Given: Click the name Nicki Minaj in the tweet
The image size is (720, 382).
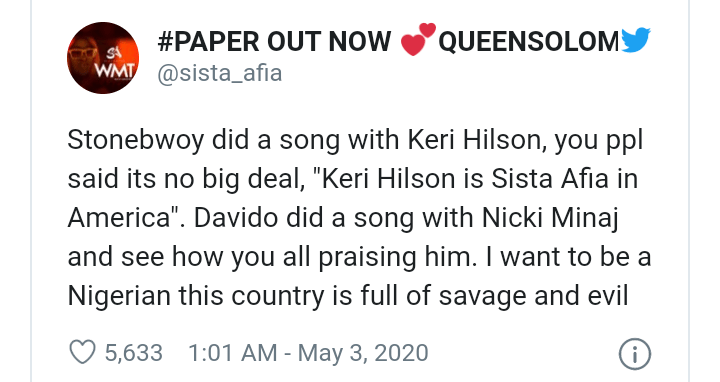Looking at the screenshot, I should pyautogui.click(x=550, y=218).
